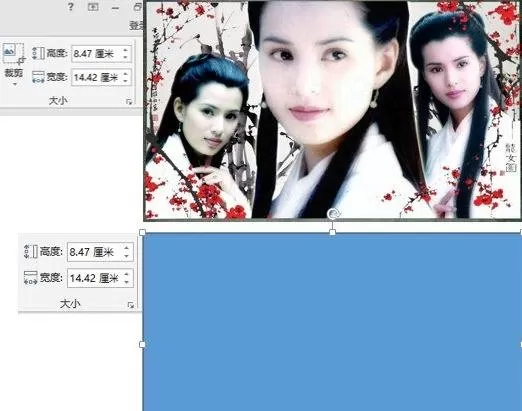Open Ribbon Display Options icon
Image resolution: width=522 pixels, height=411 pixels.
coord(93,7)
